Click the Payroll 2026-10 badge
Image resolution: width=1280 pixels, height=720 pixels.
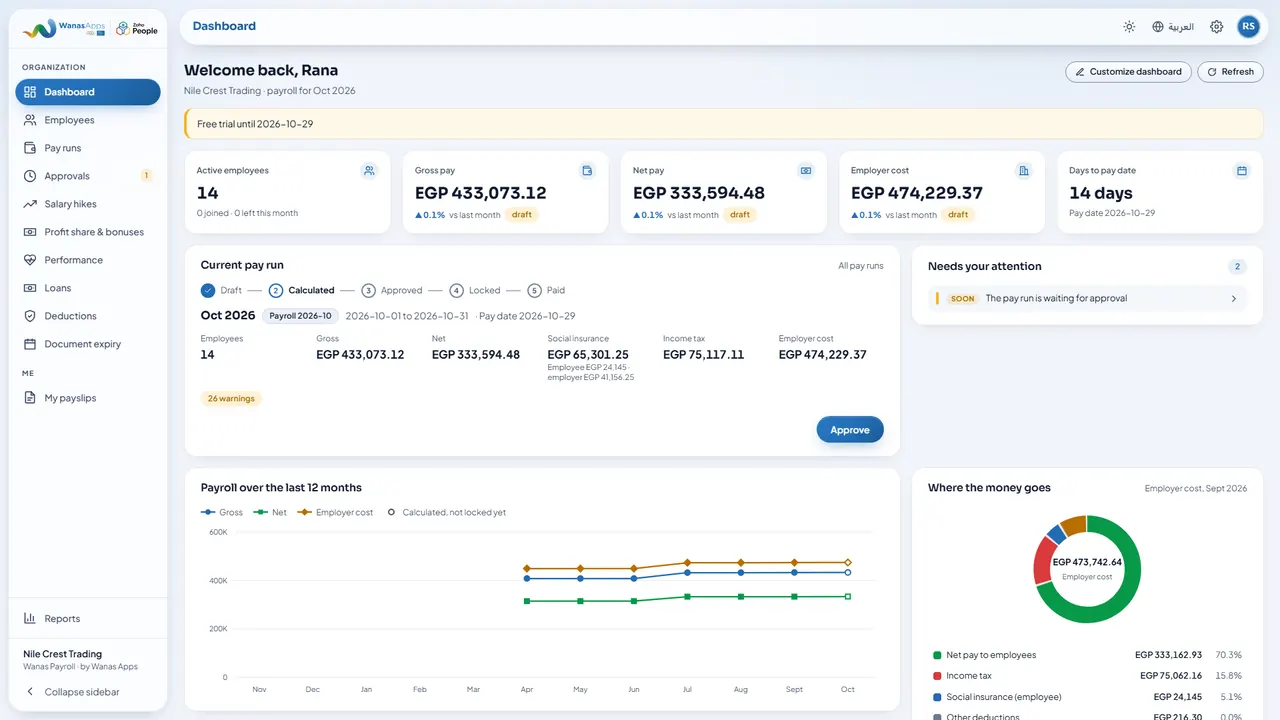point(300,316)
